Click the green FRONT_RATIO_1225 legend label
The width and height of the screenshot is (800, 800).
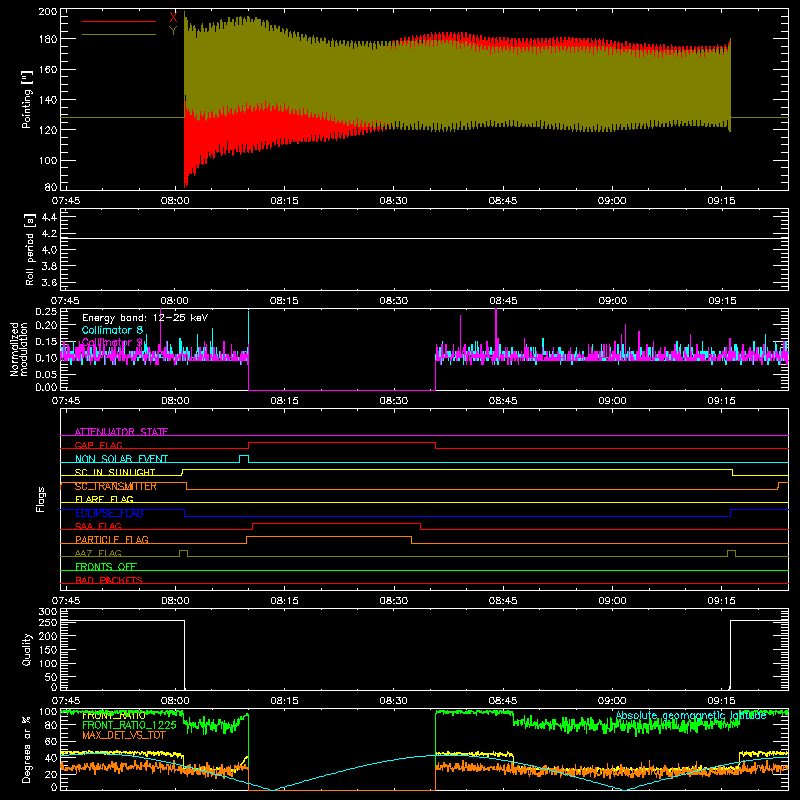pos(129,725)
